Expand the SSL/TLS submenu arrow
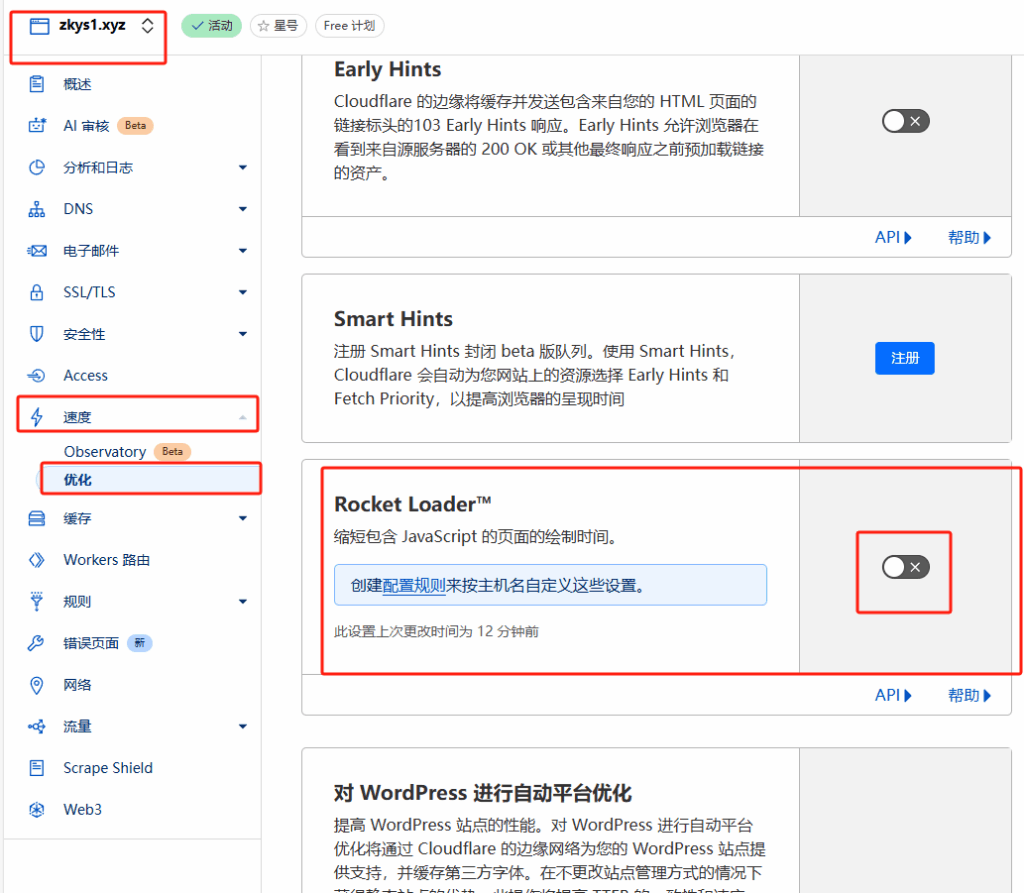Image resolution: width=1024 pixels, height=893 pixels. pos(243,293)
